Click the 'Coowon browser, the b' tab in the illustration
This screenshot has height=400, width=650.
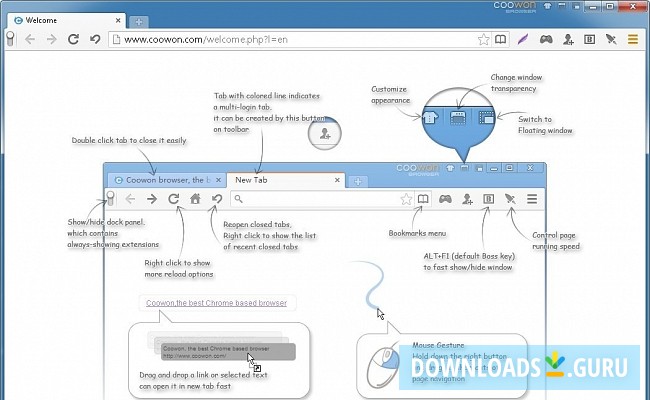167,180
